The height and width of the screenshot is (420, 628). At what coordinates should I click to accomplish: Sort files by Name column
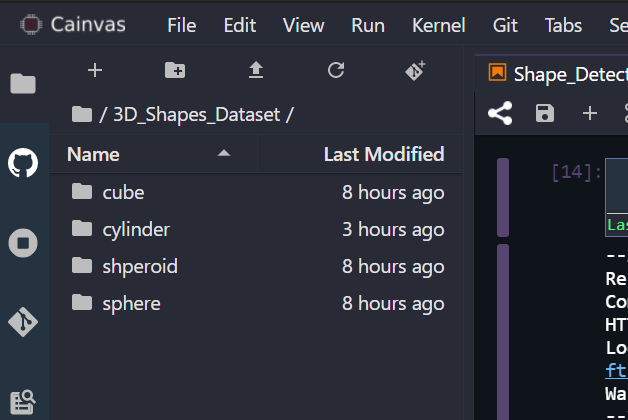[93, 154]
